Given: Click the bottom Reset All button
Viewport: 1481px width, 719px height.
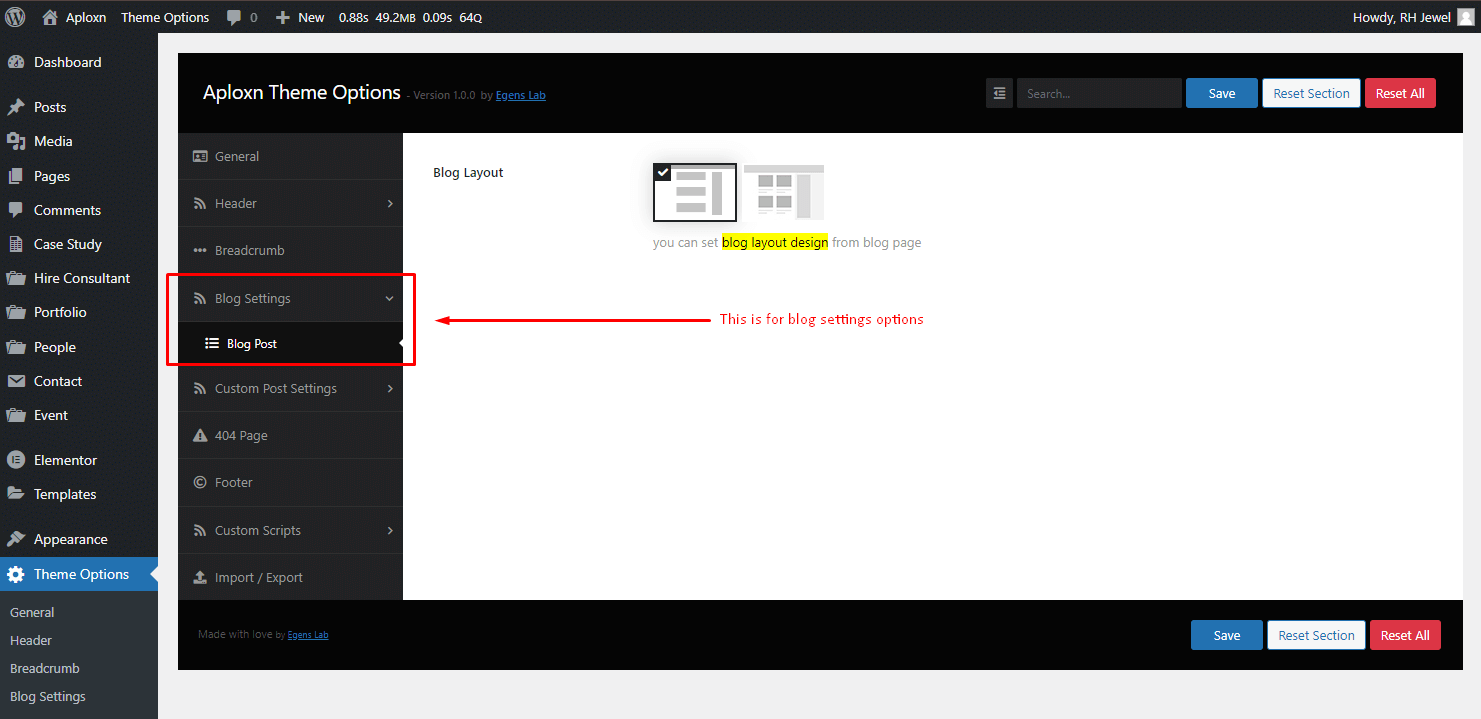Looking at the screenshot, I should point(1405,635).
